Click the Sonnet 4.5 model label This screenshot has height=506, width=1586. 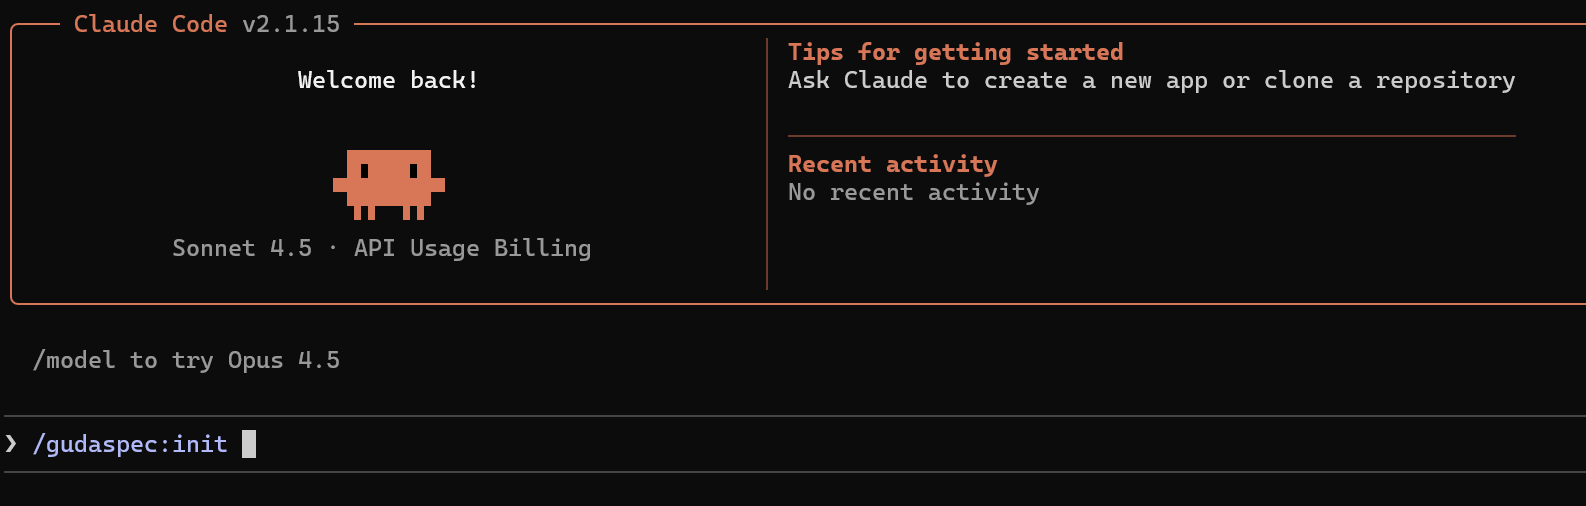point(242,248)
